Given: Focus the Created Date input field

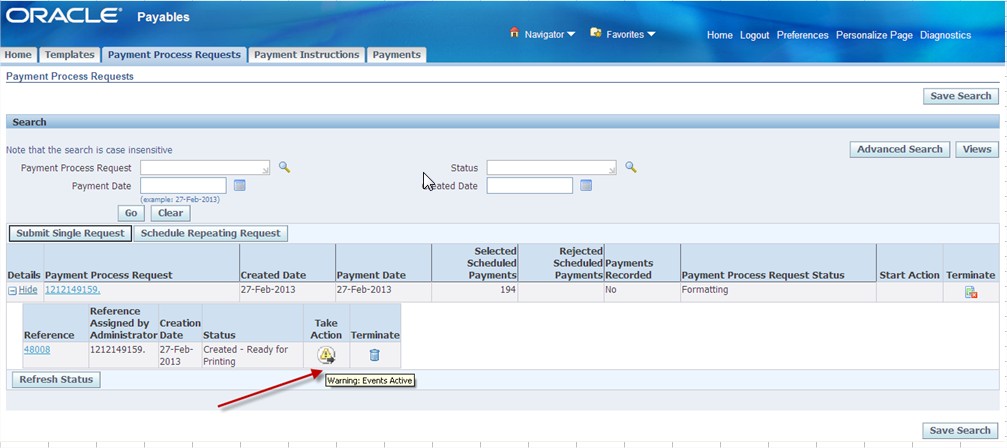Looking at the screenshot, I should 529,185.
